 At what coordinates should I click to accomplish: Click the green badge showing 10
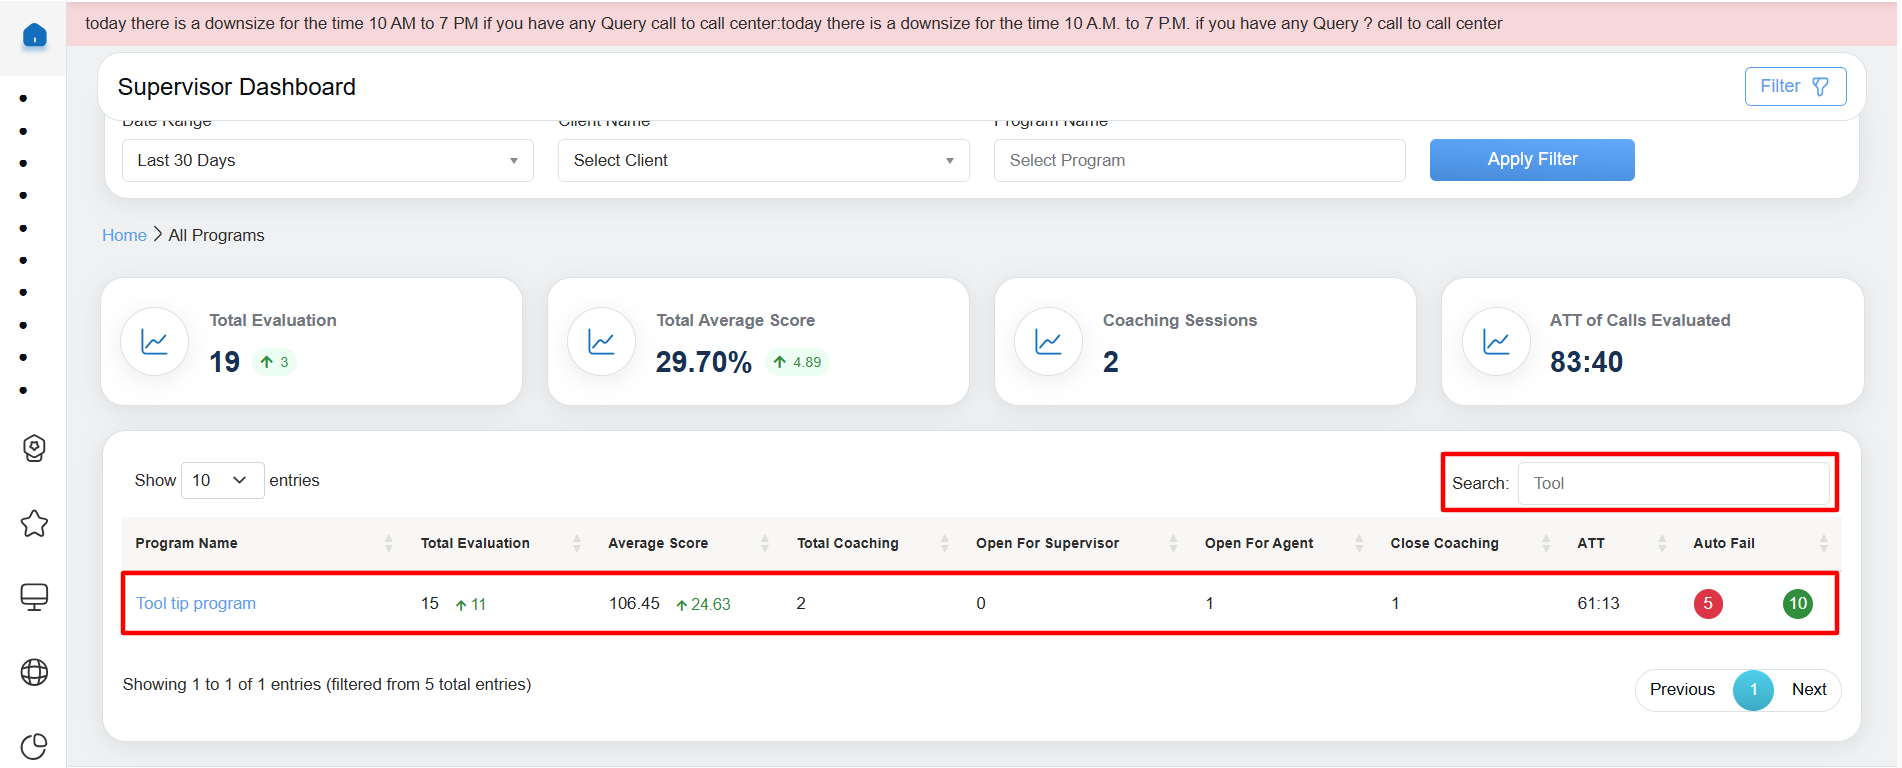[1797, 603]
